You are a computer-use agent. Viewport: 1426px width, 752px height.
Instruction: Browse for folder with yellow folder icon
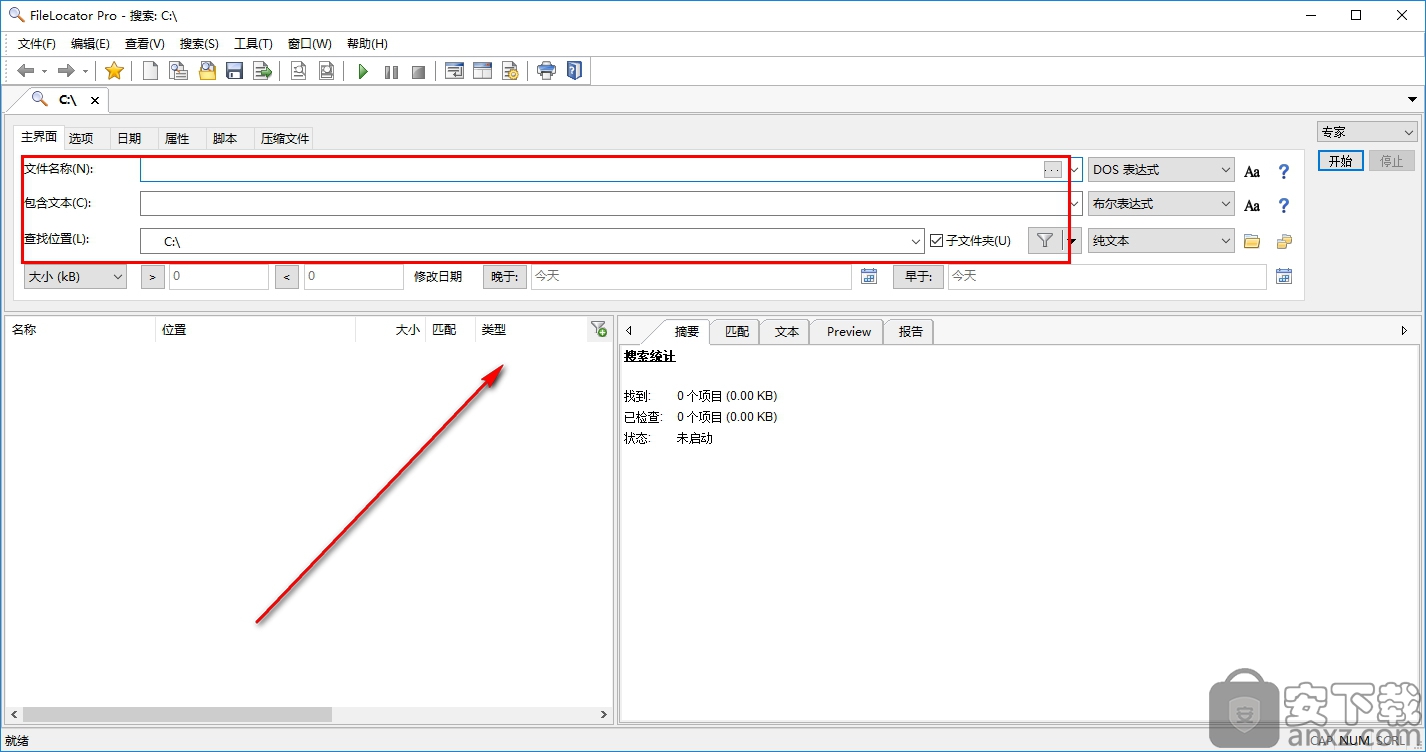coord(1252,241)
